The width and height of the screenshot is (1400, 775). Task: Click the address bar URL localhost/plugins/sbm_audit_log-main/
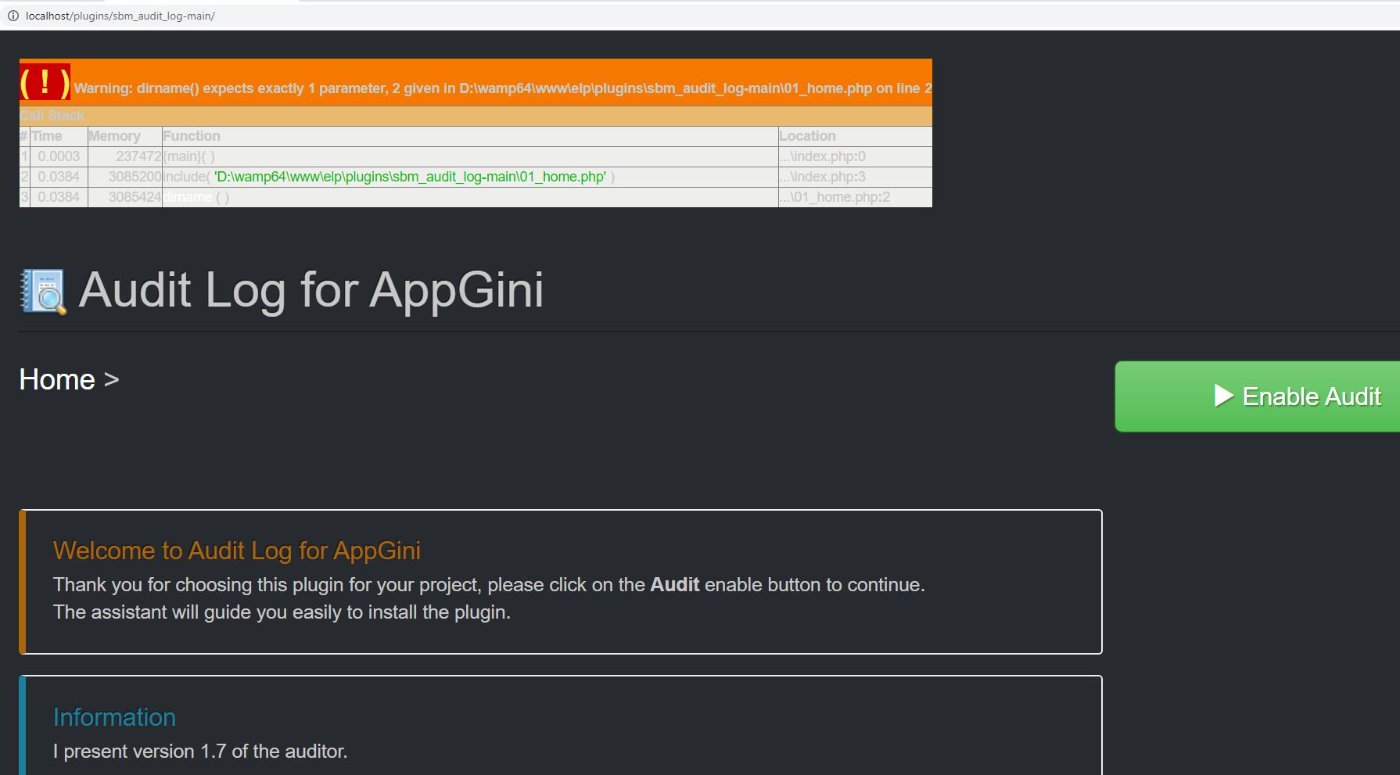pyautogui.click(x=120, y=16)
